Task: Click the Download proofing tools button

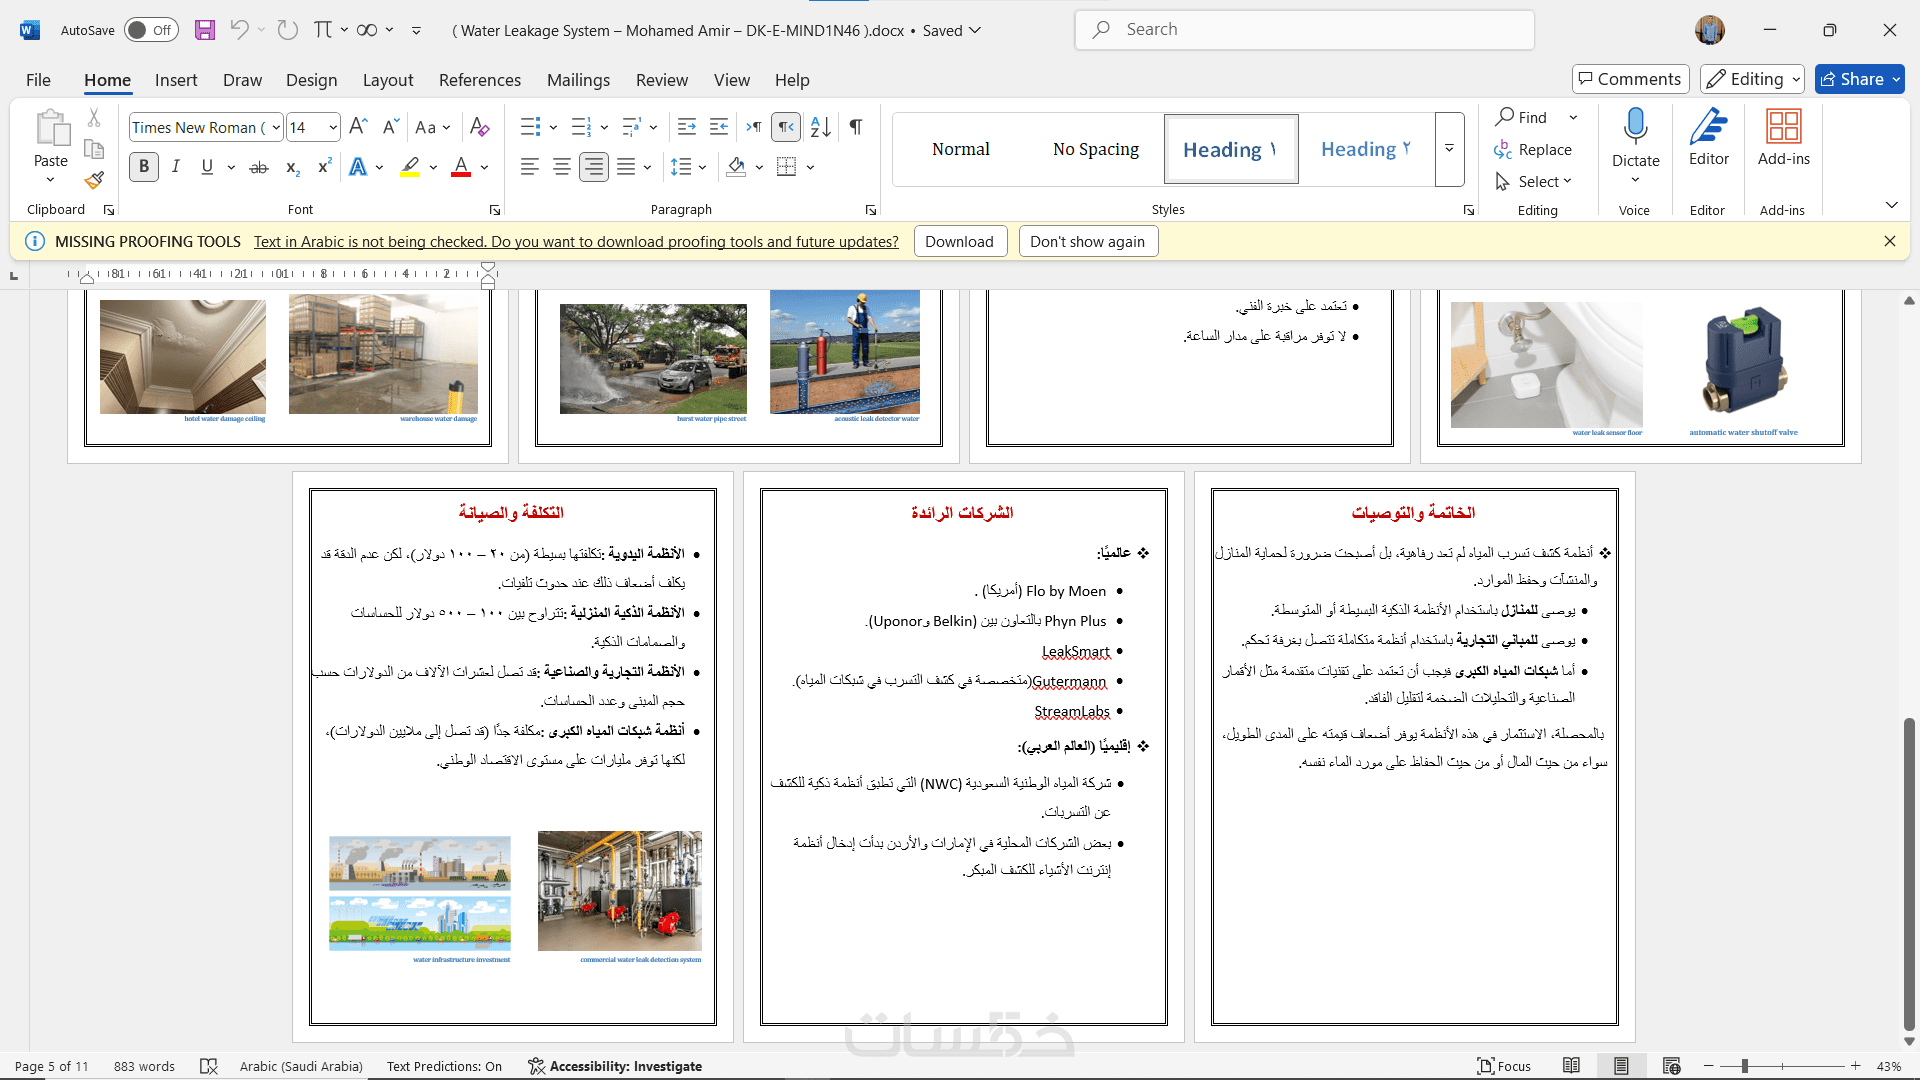Action: 958,241
